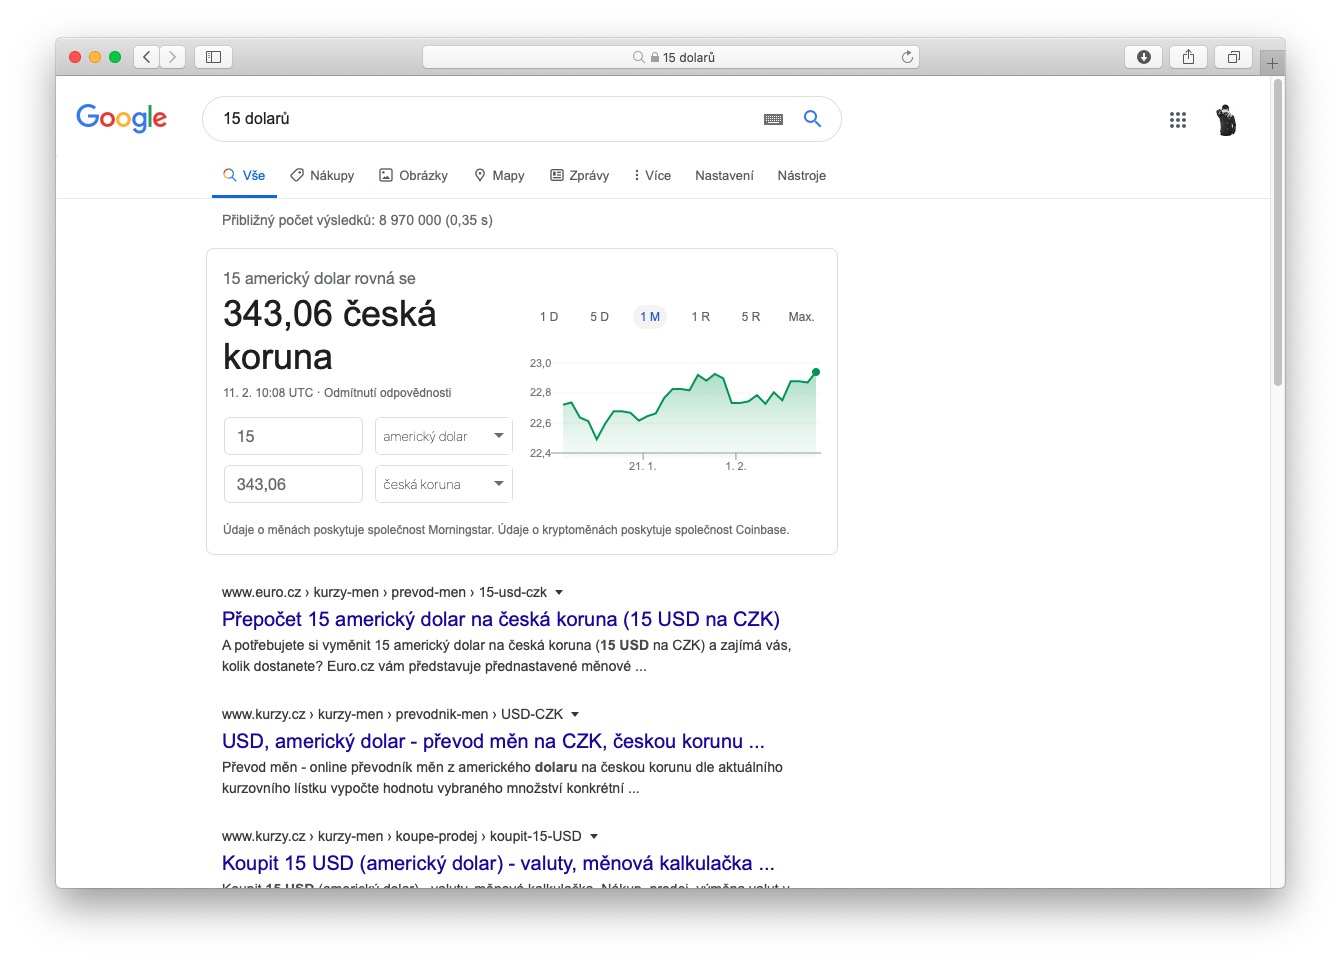
Task: Show the Safari tab overview
Action: (x=1233, y=57)
